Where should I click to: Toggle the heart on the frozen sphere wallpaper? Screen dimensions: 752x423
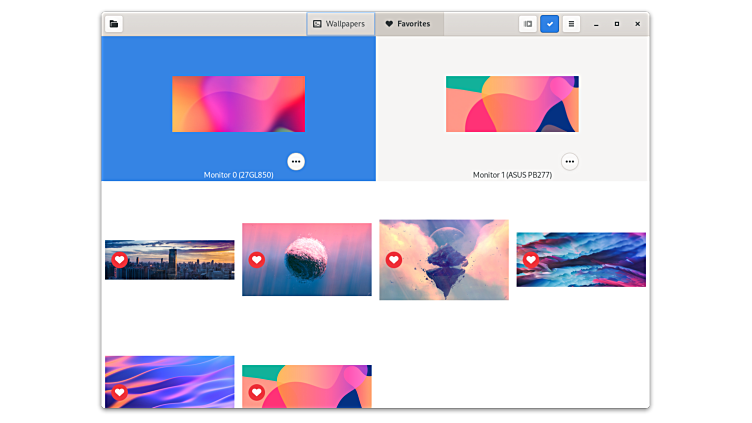click(256, 260)
